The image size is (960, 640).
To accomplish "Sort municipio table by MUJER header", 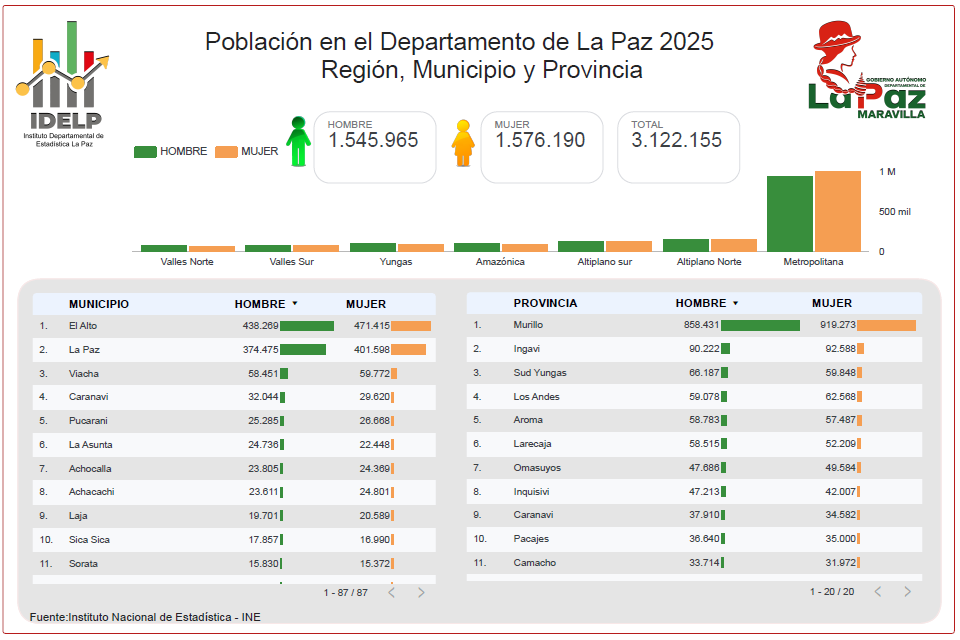I will click(366, 304).
